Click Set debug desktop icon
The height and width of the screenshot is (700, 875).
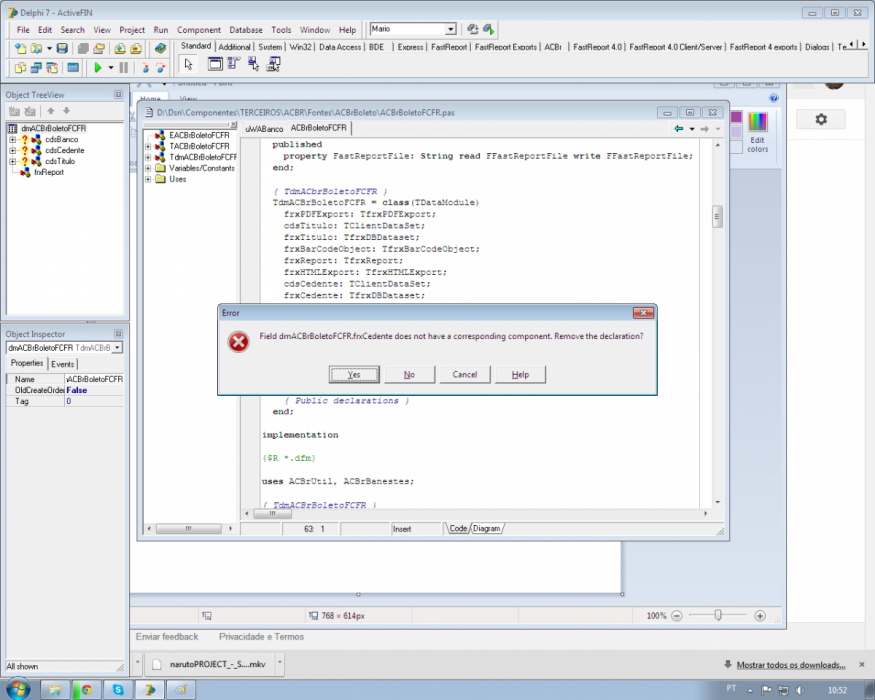pos(489,29)
